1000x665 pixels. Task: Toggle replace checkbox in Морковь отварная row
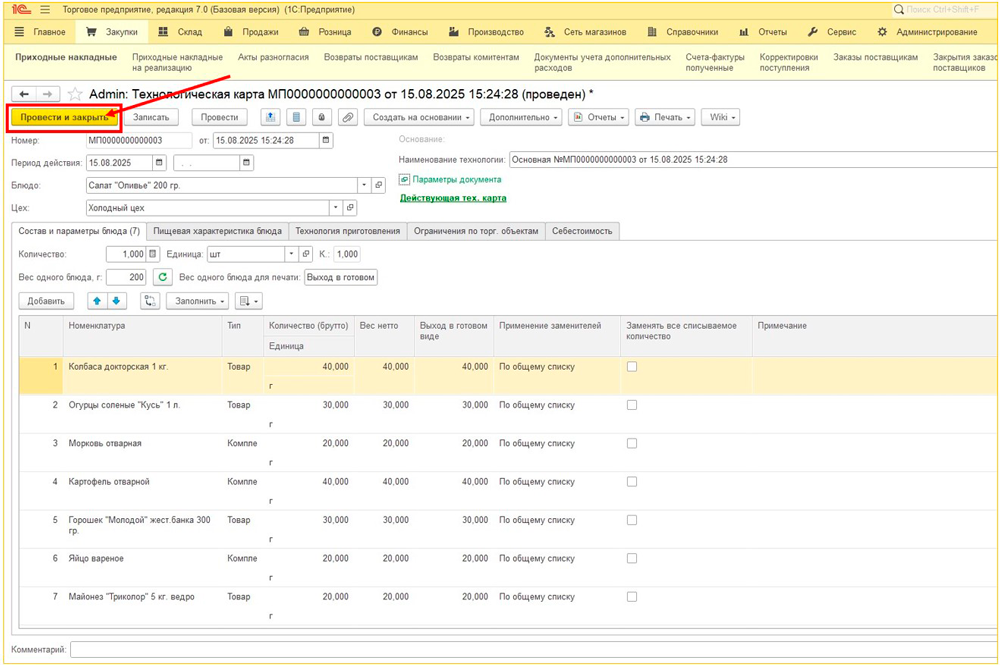(631, 443)
